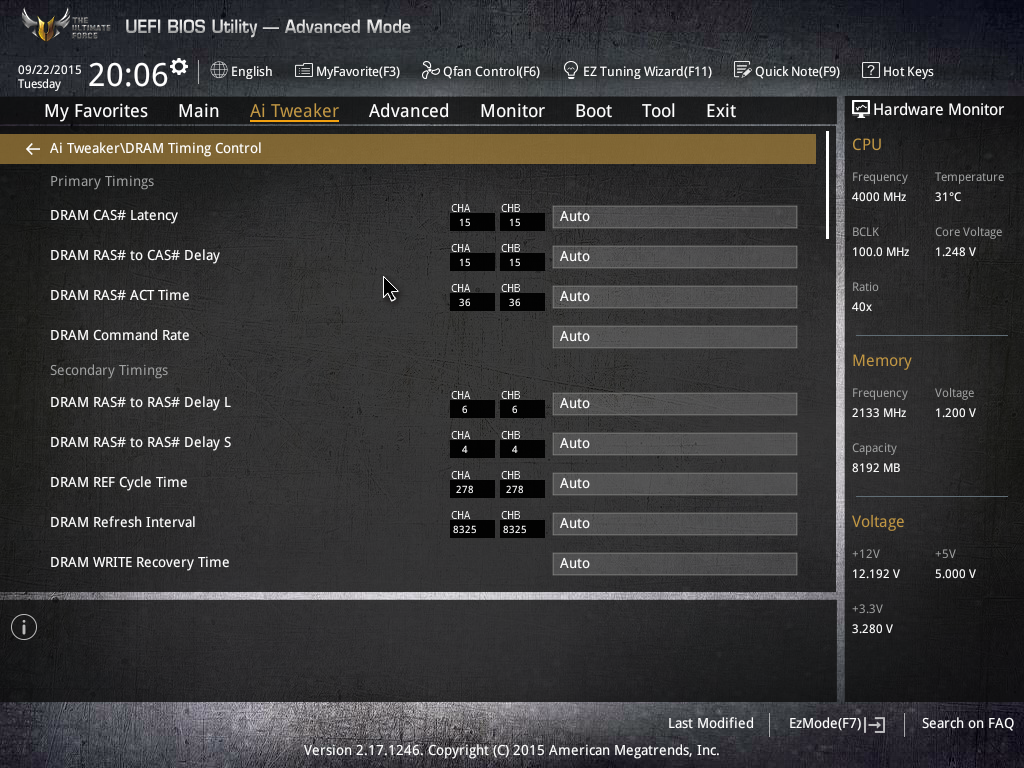Go to the Monitor tab
Viewport: 1024px width, 768px height.
tap(512, 110)
